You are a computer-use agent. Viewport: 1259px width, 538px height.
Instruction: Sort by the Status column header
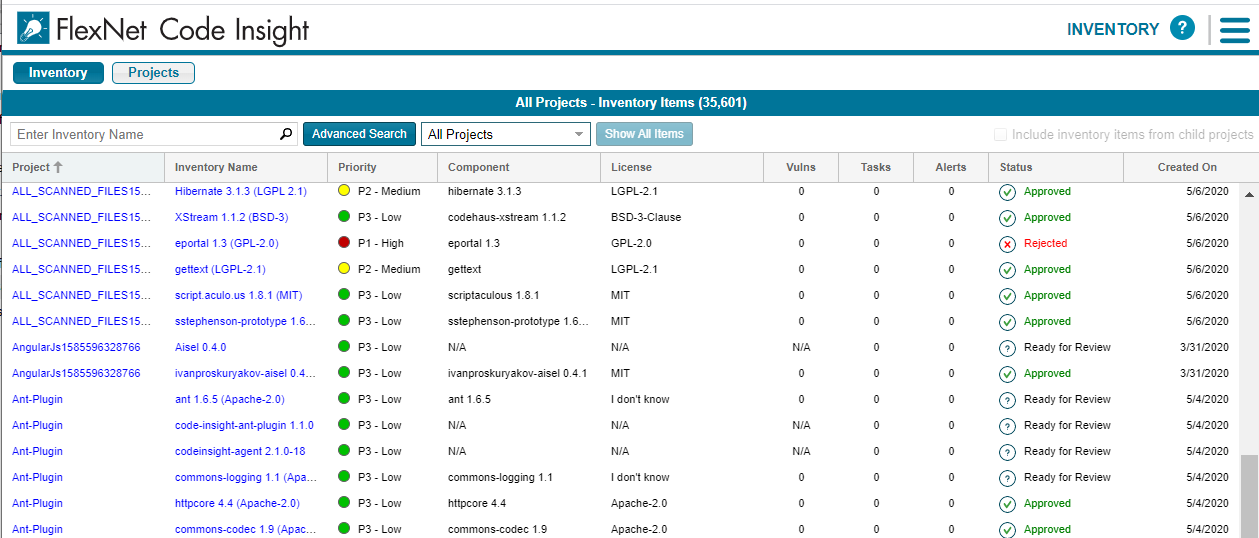1056,167
